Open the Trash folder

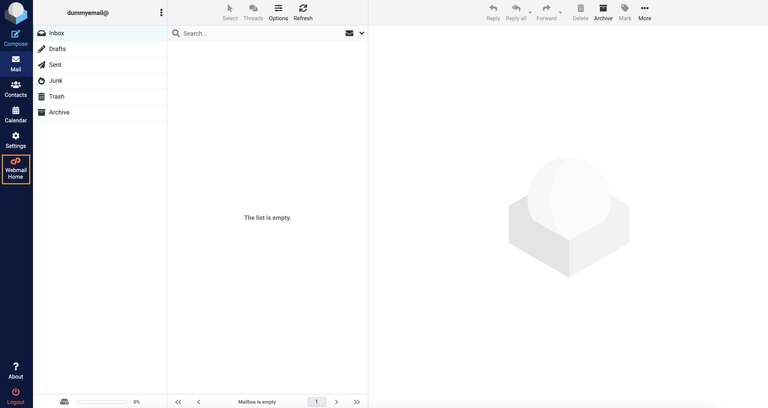point(100,96)
